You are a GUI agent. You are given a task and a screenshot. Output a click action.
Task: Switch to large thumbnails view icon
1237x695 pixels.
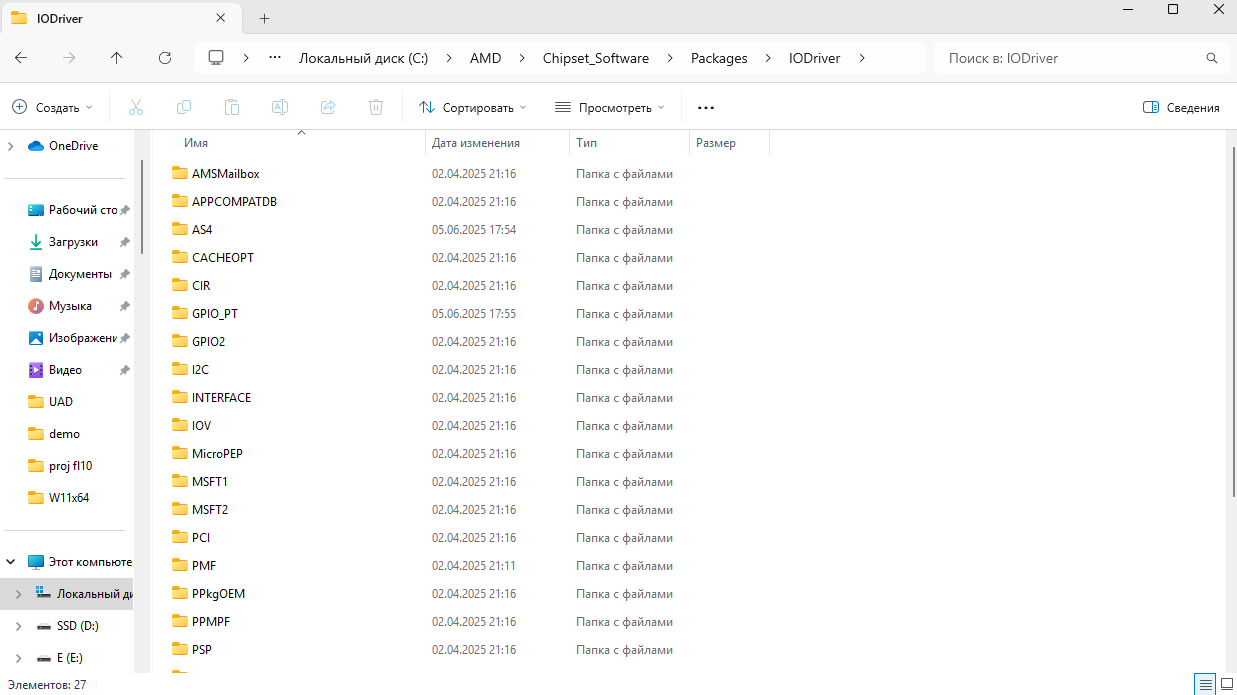tap(1227, 685)
